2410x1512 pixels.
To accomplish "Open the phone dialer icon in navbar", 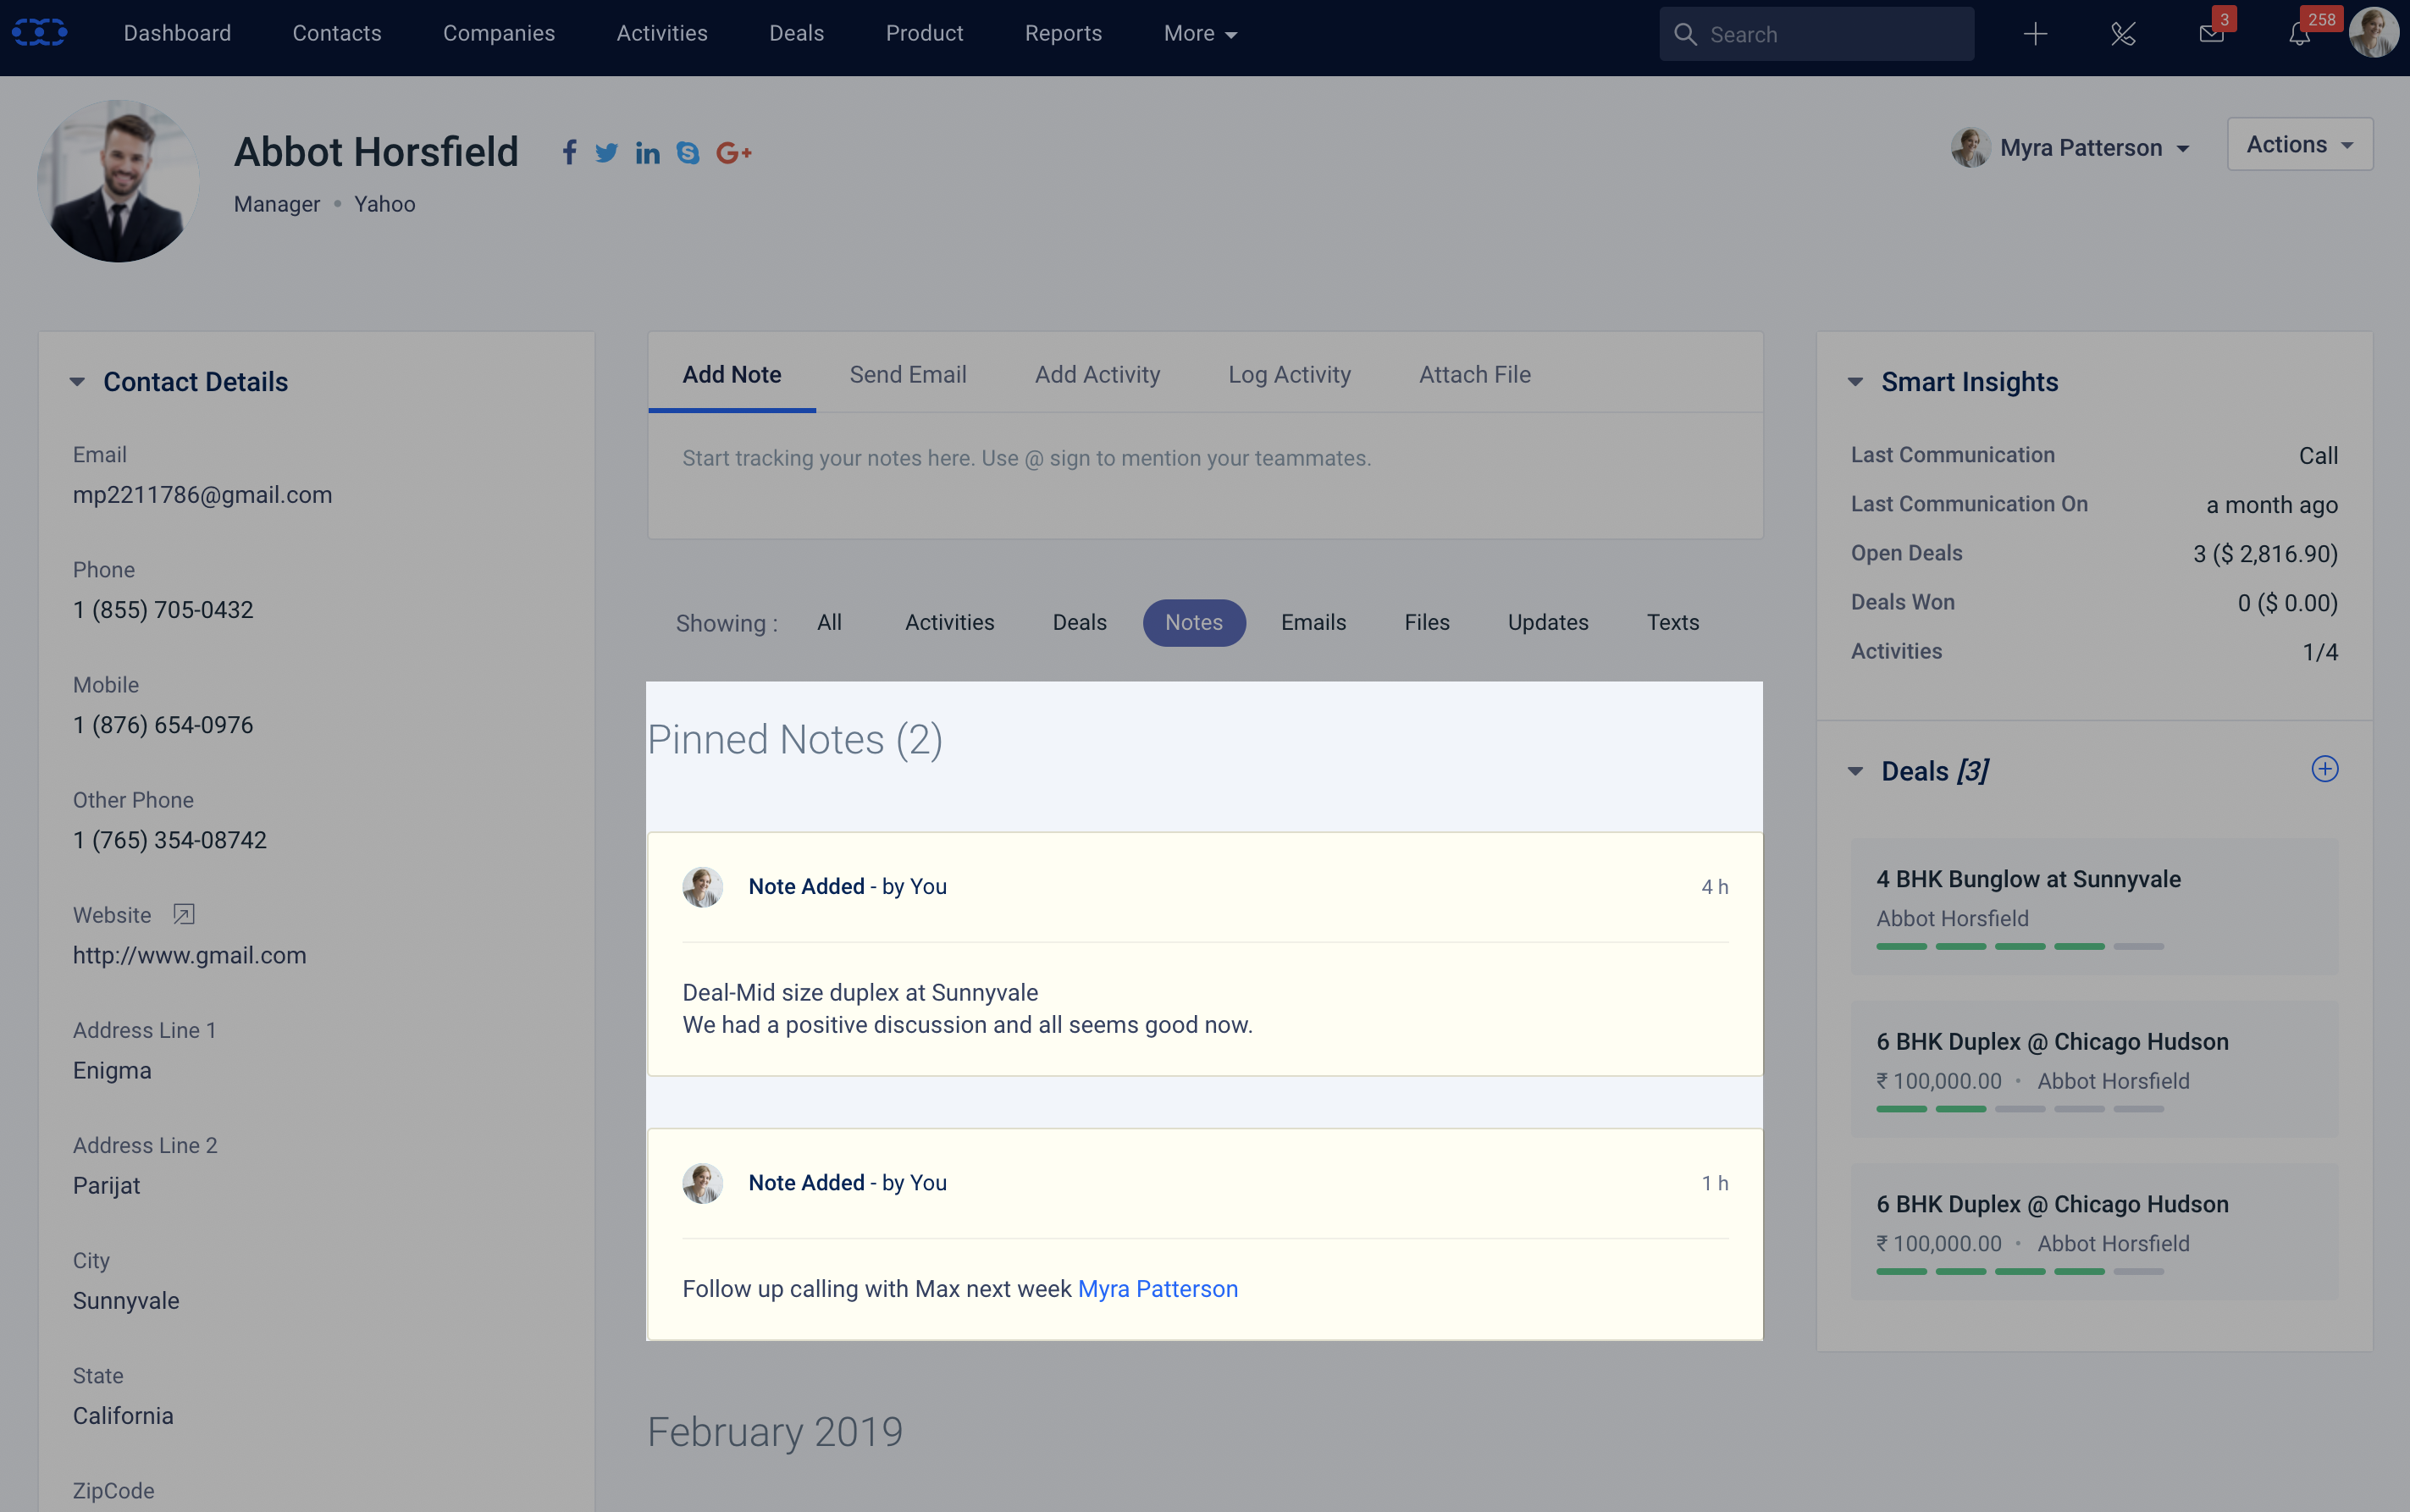I will click(2123, 34).
